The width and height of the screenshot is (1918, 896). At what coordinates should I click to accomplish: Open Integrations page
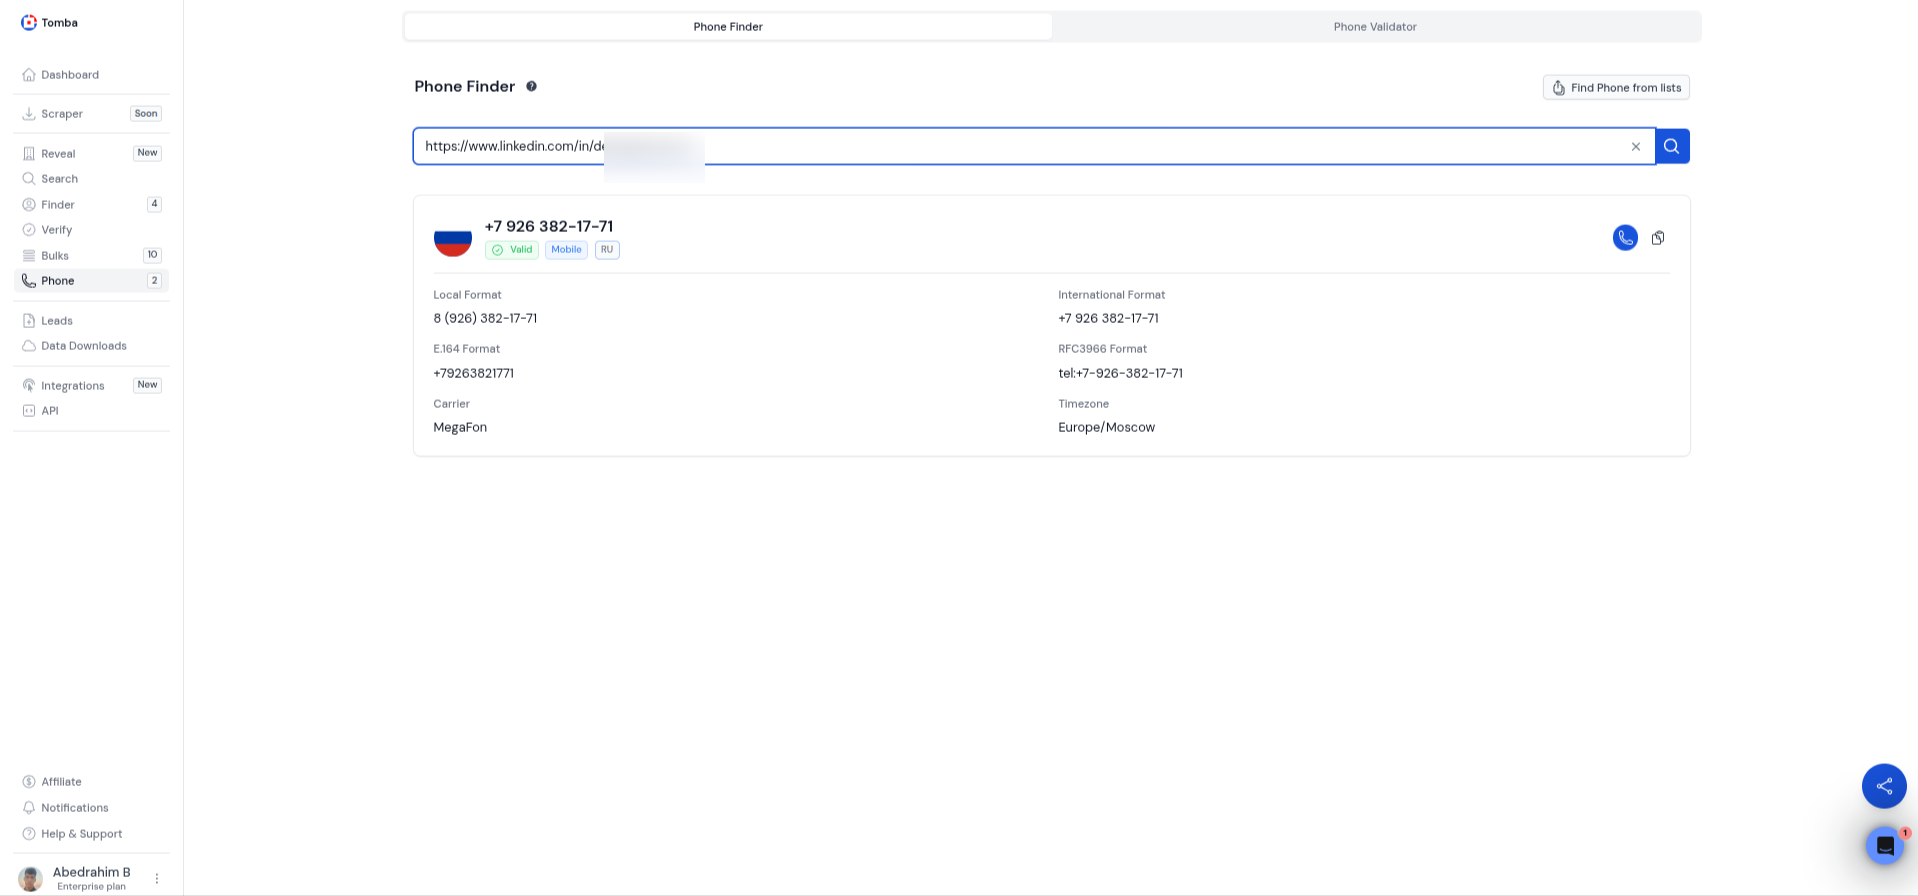pos(72,386)
